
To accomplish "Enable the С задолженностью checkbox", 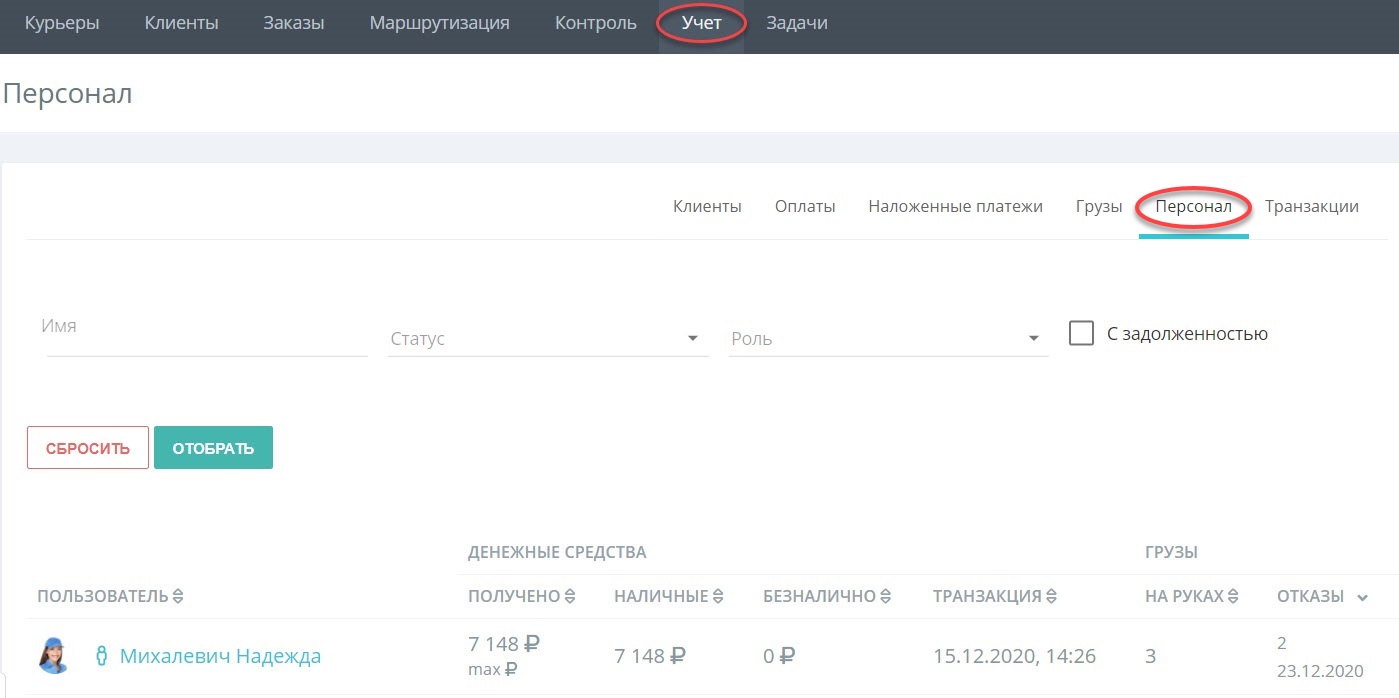I will click(x=1081, y=333).
